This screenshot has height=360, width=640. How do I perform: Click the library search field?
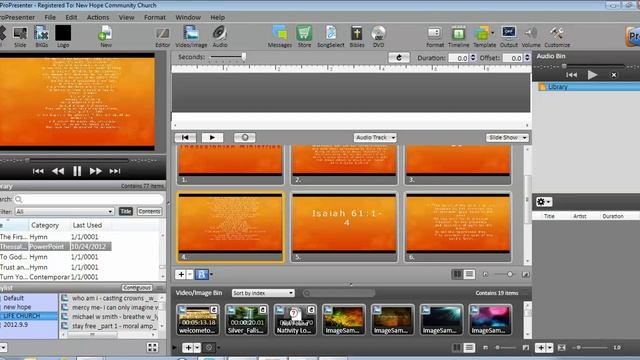click(x=88, y=199)
